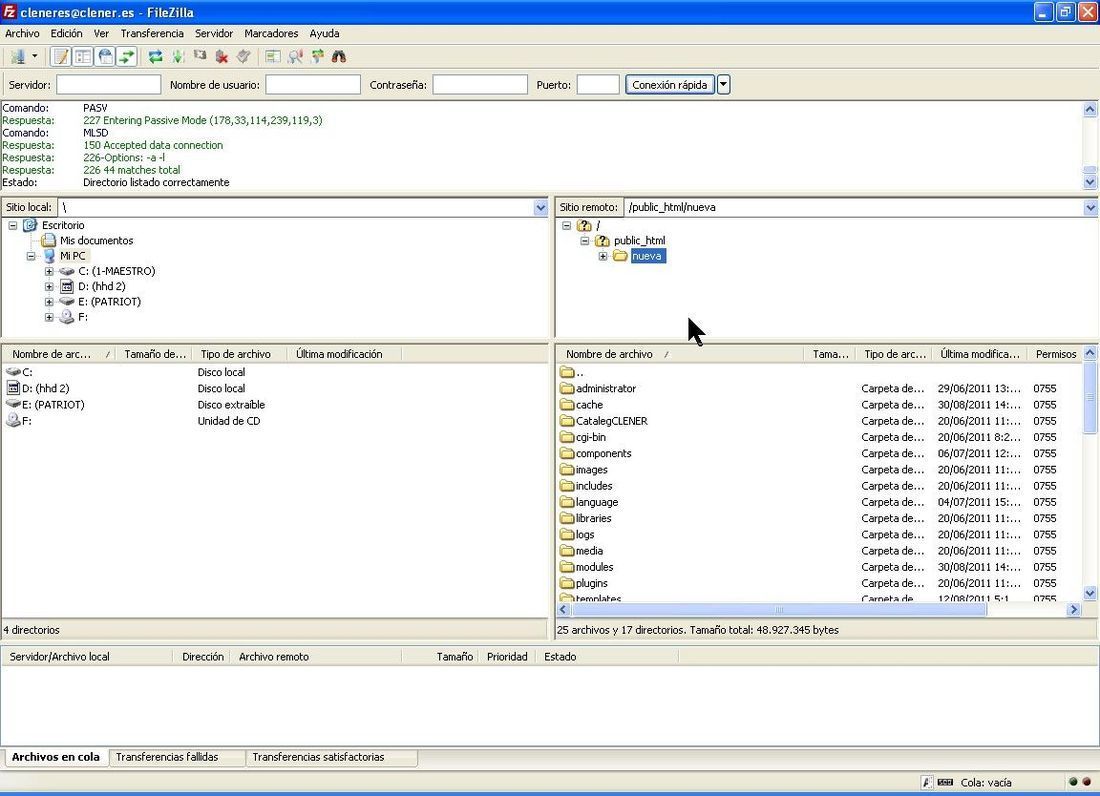Click the F: CD drive icon in list
1100x796 pixels.
(x=13, y=421)
